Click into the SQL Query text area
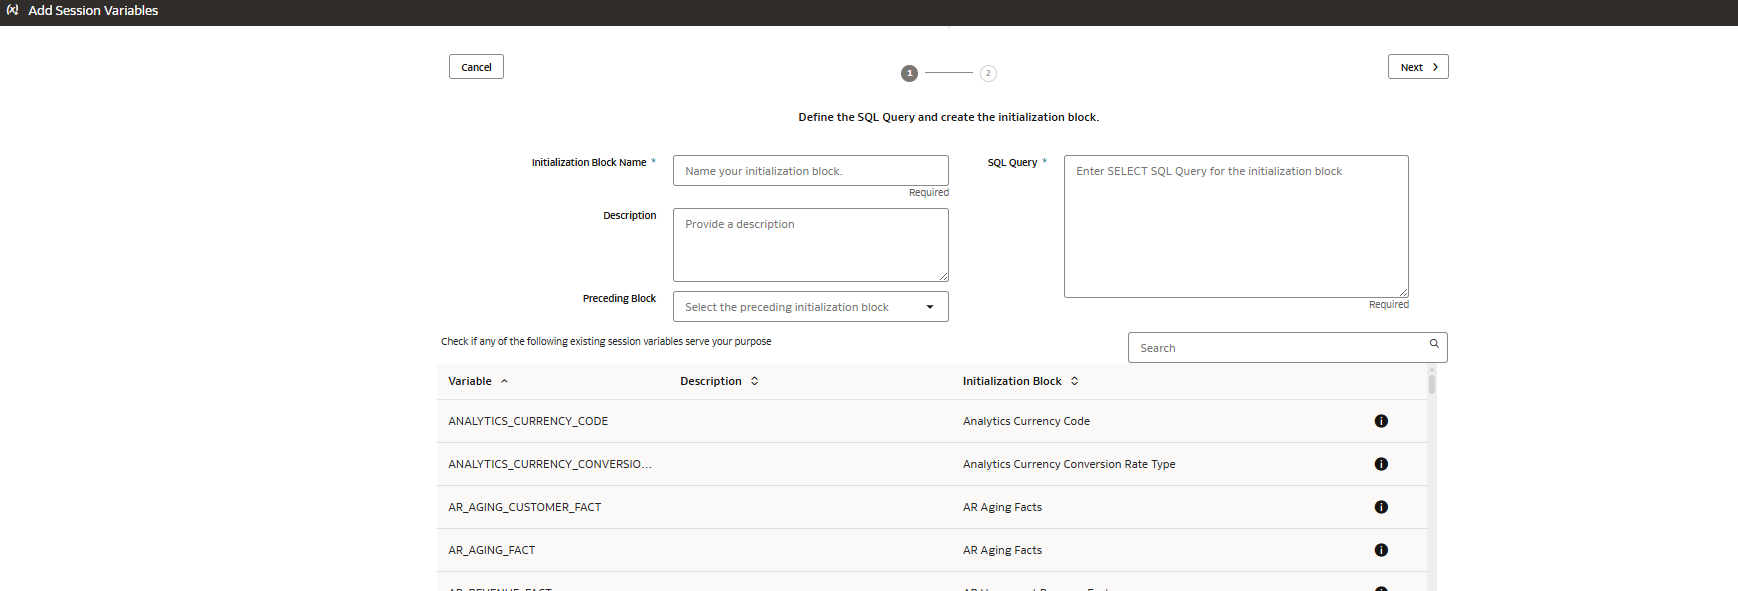Image resolution: width=1738 pixels, height=591 pixels. click(1235, 226)
